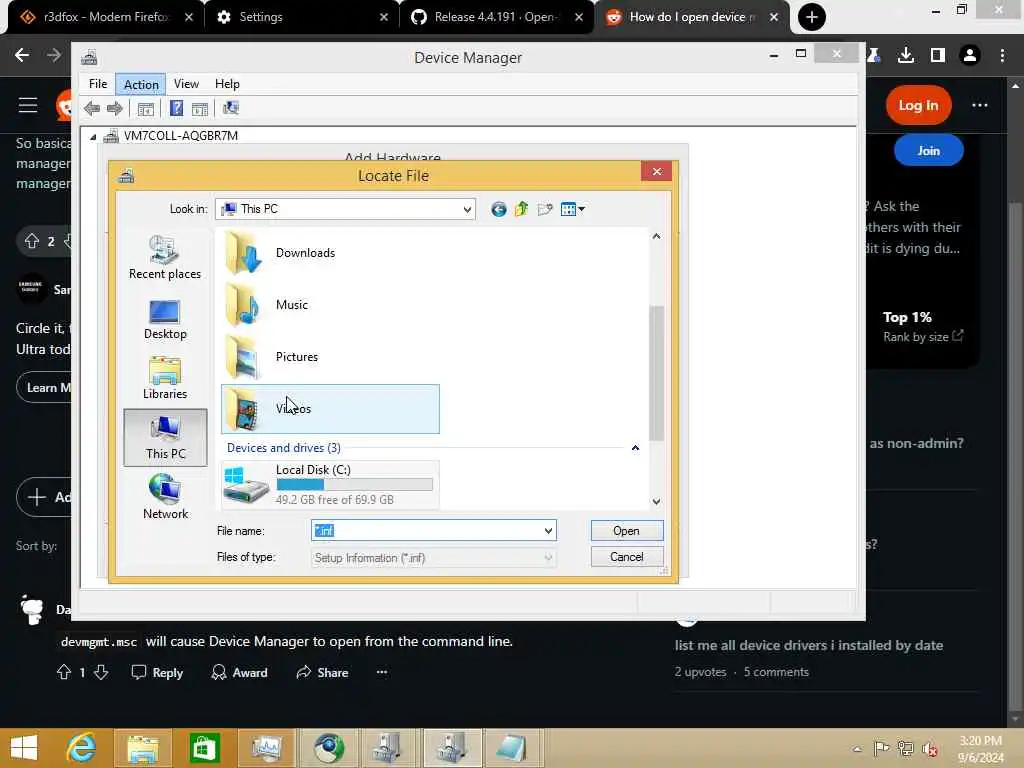Open File menu in Device Manager
The width and height of the screenshot is (1024, 768).
(98, 84)
